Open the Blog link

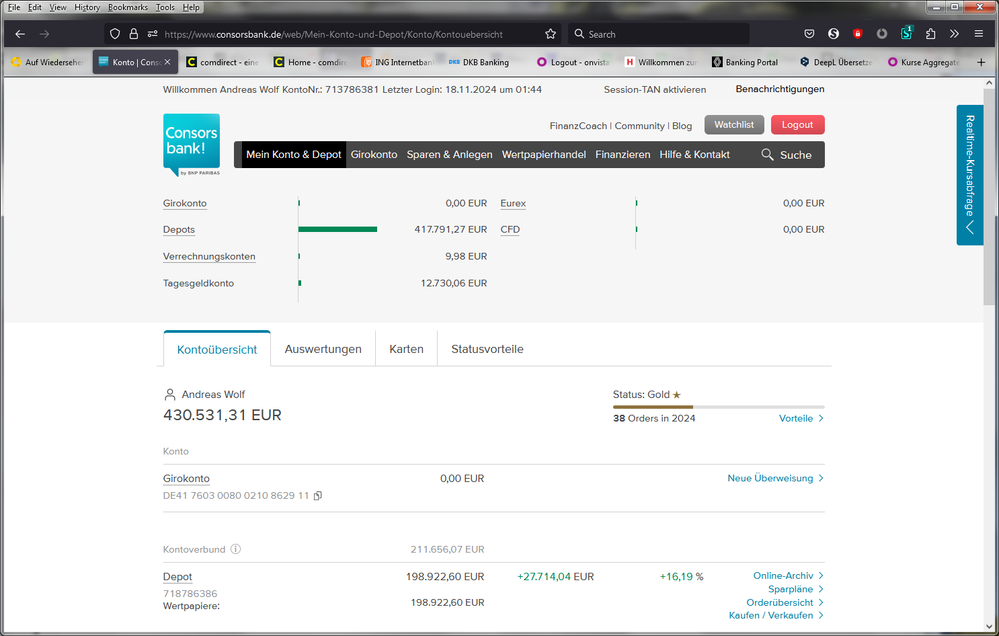click(682, 126)
